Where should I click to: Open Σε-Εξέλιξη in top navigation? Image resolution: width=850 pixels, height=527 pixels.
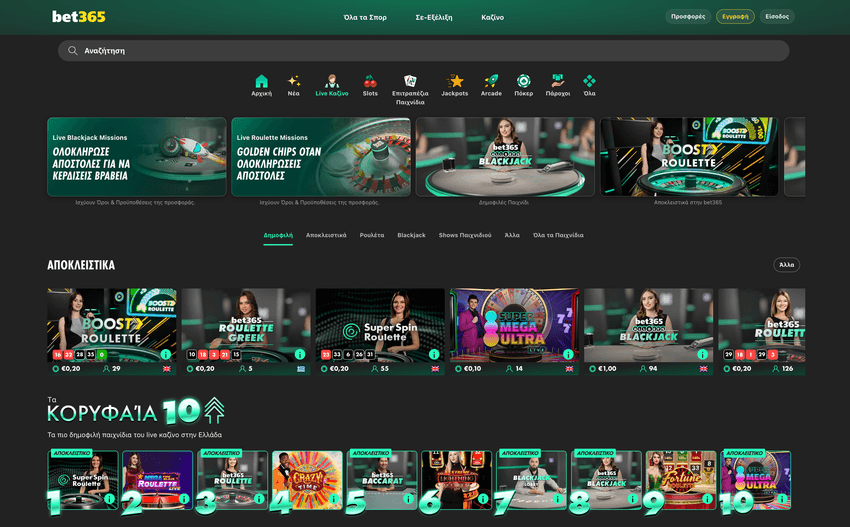point(434,17)
